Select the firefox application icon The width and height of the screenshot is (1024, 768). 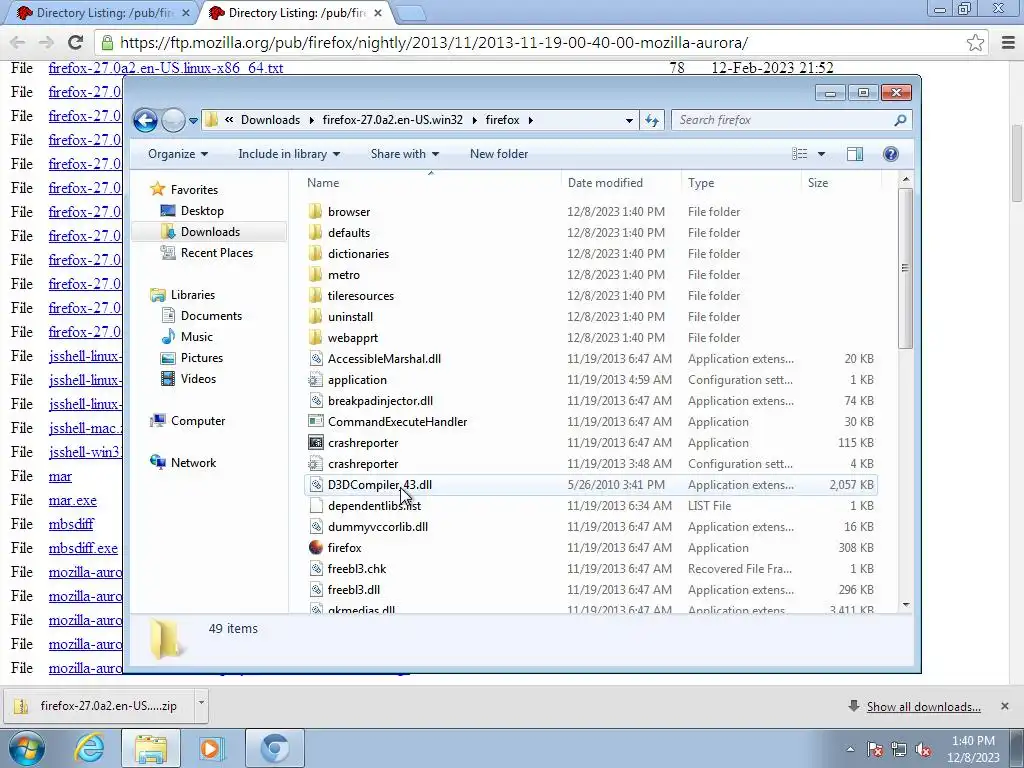click(x=315, y=547)
